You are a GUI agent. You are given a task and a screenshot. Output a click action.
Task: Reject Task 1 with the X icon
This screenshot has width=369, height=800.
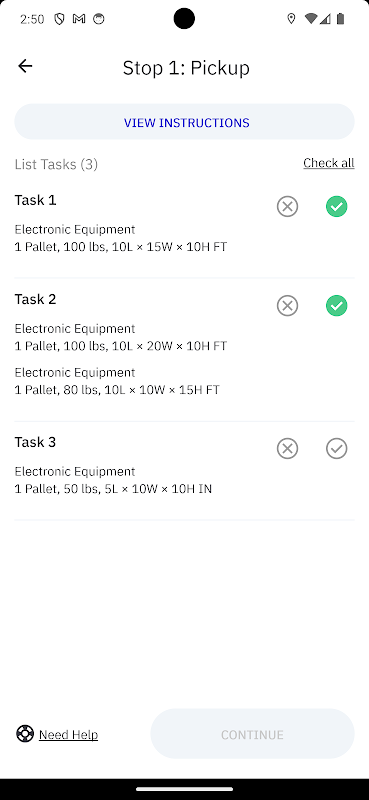(287, 207)
